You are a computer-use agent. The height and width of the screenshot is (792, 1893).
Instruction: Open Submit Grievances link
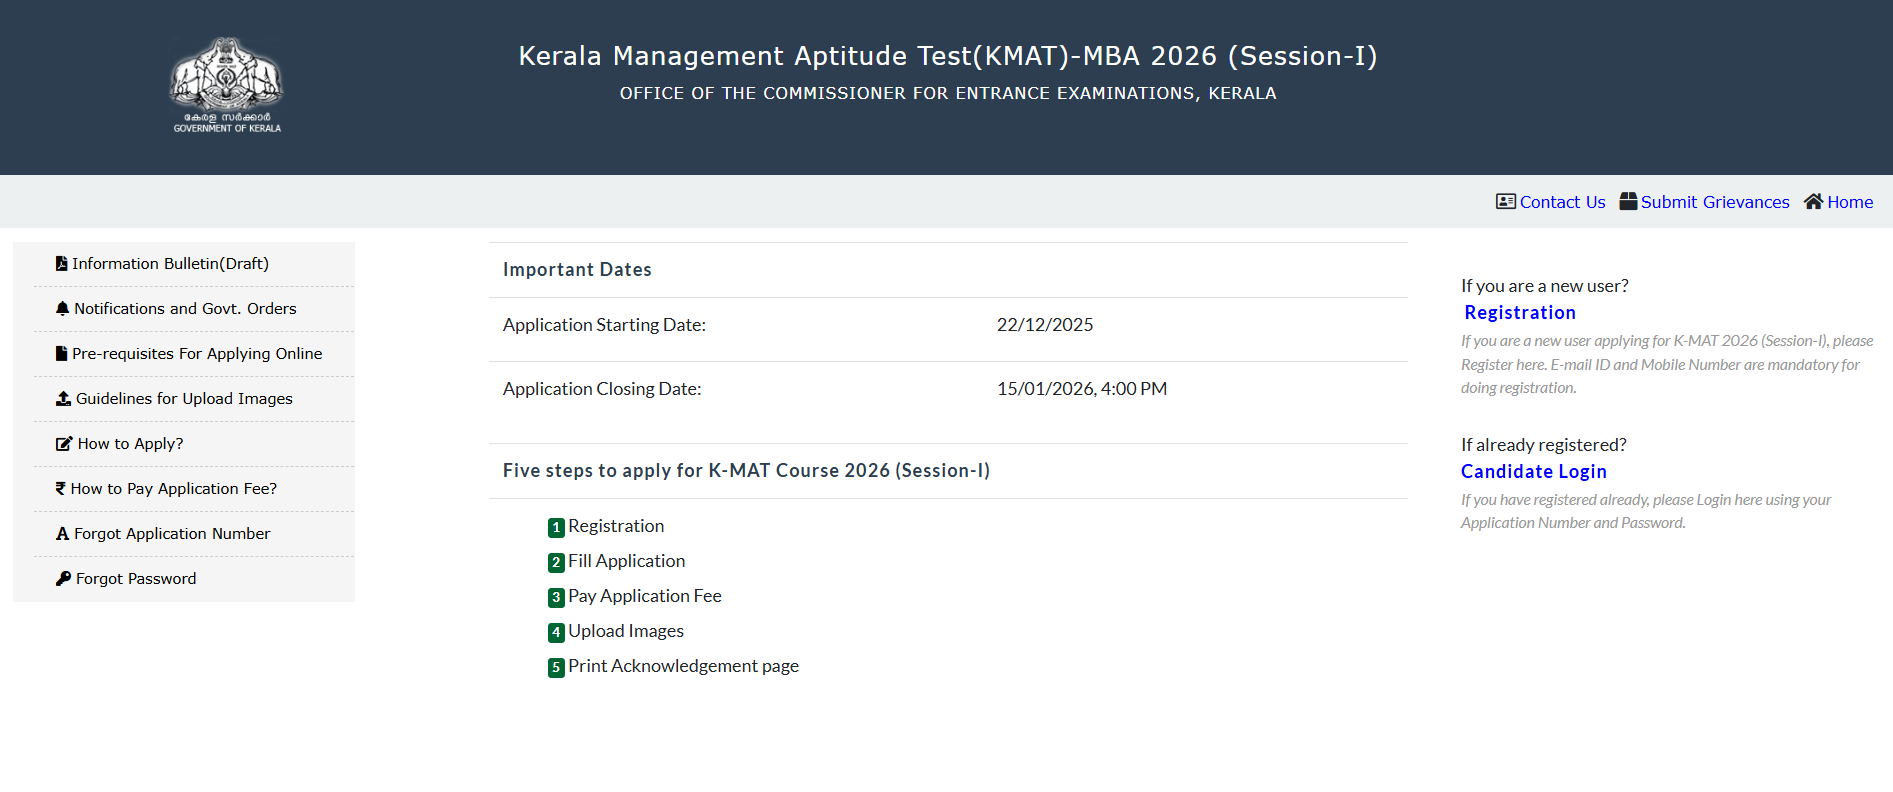tap(1714, 202)
